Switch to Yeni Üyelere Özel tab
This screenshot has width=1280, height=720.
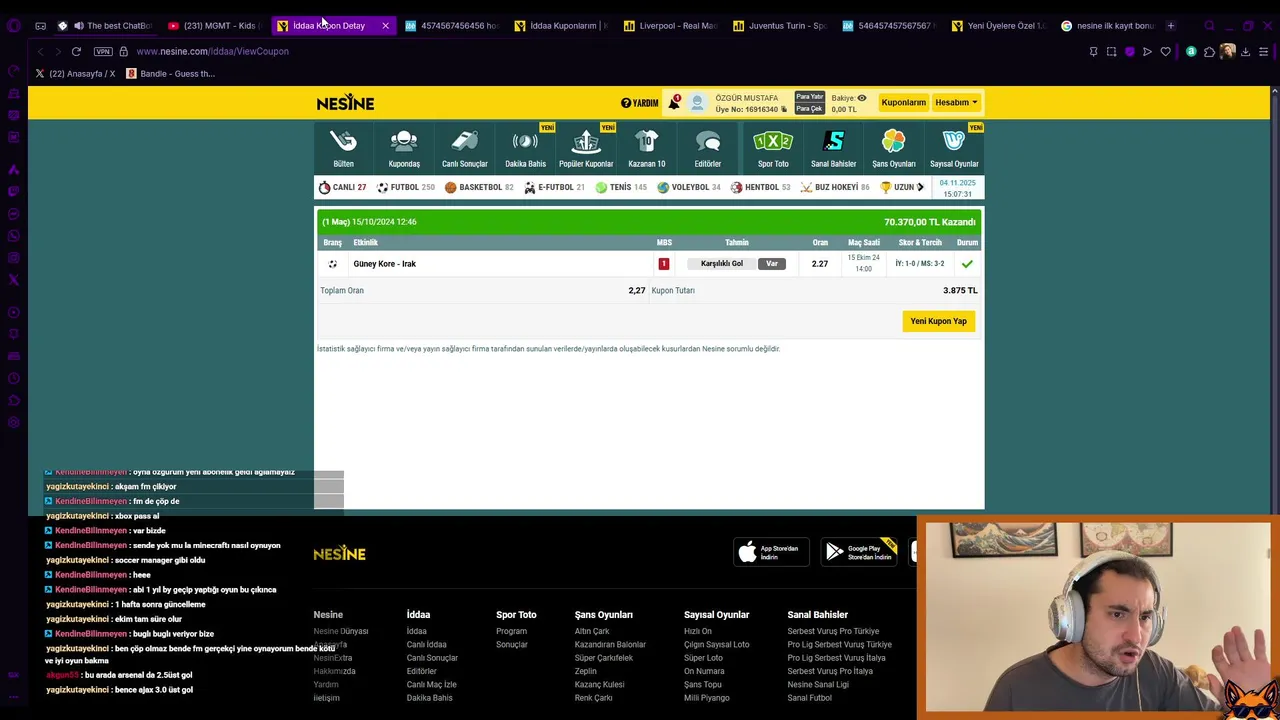999,25
